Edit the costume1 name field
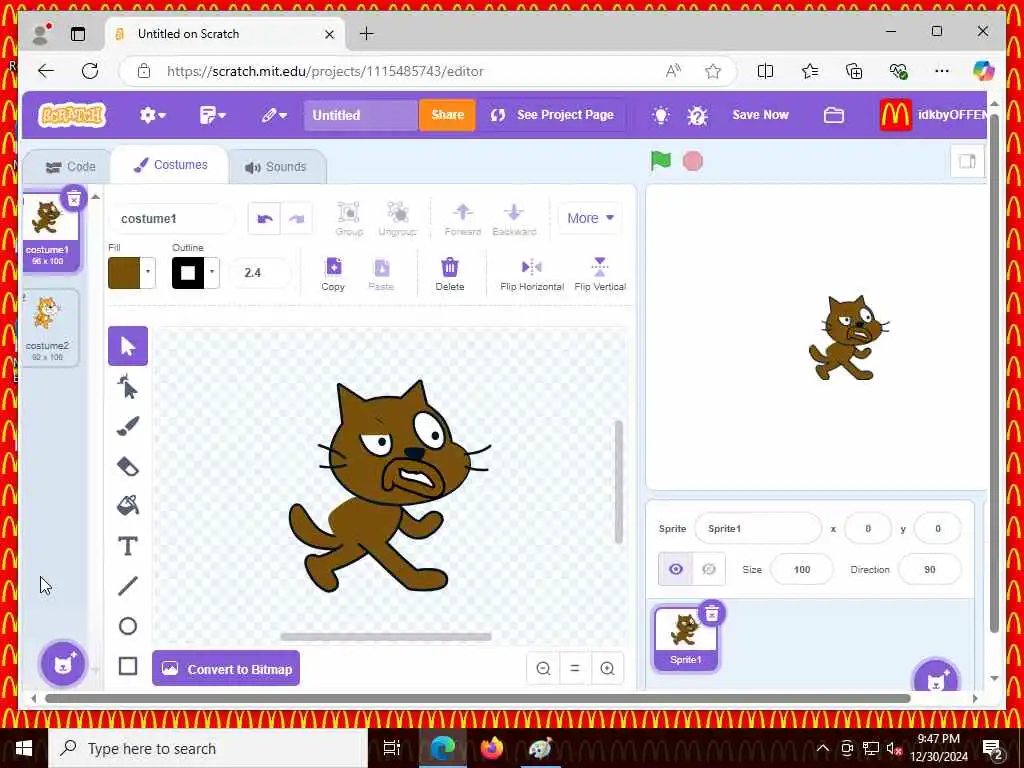The image size is (1024, 768). [172, 219]
